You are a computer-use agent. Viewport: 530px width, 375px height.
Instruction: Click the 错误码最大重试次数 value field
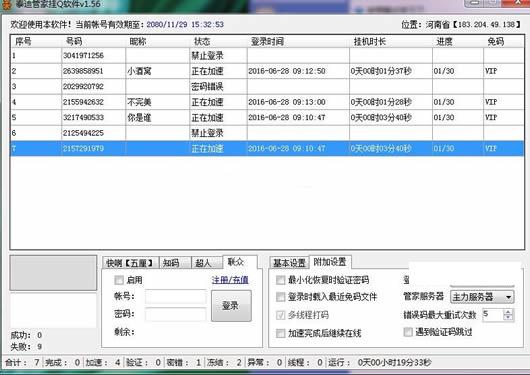click(493, 315)
